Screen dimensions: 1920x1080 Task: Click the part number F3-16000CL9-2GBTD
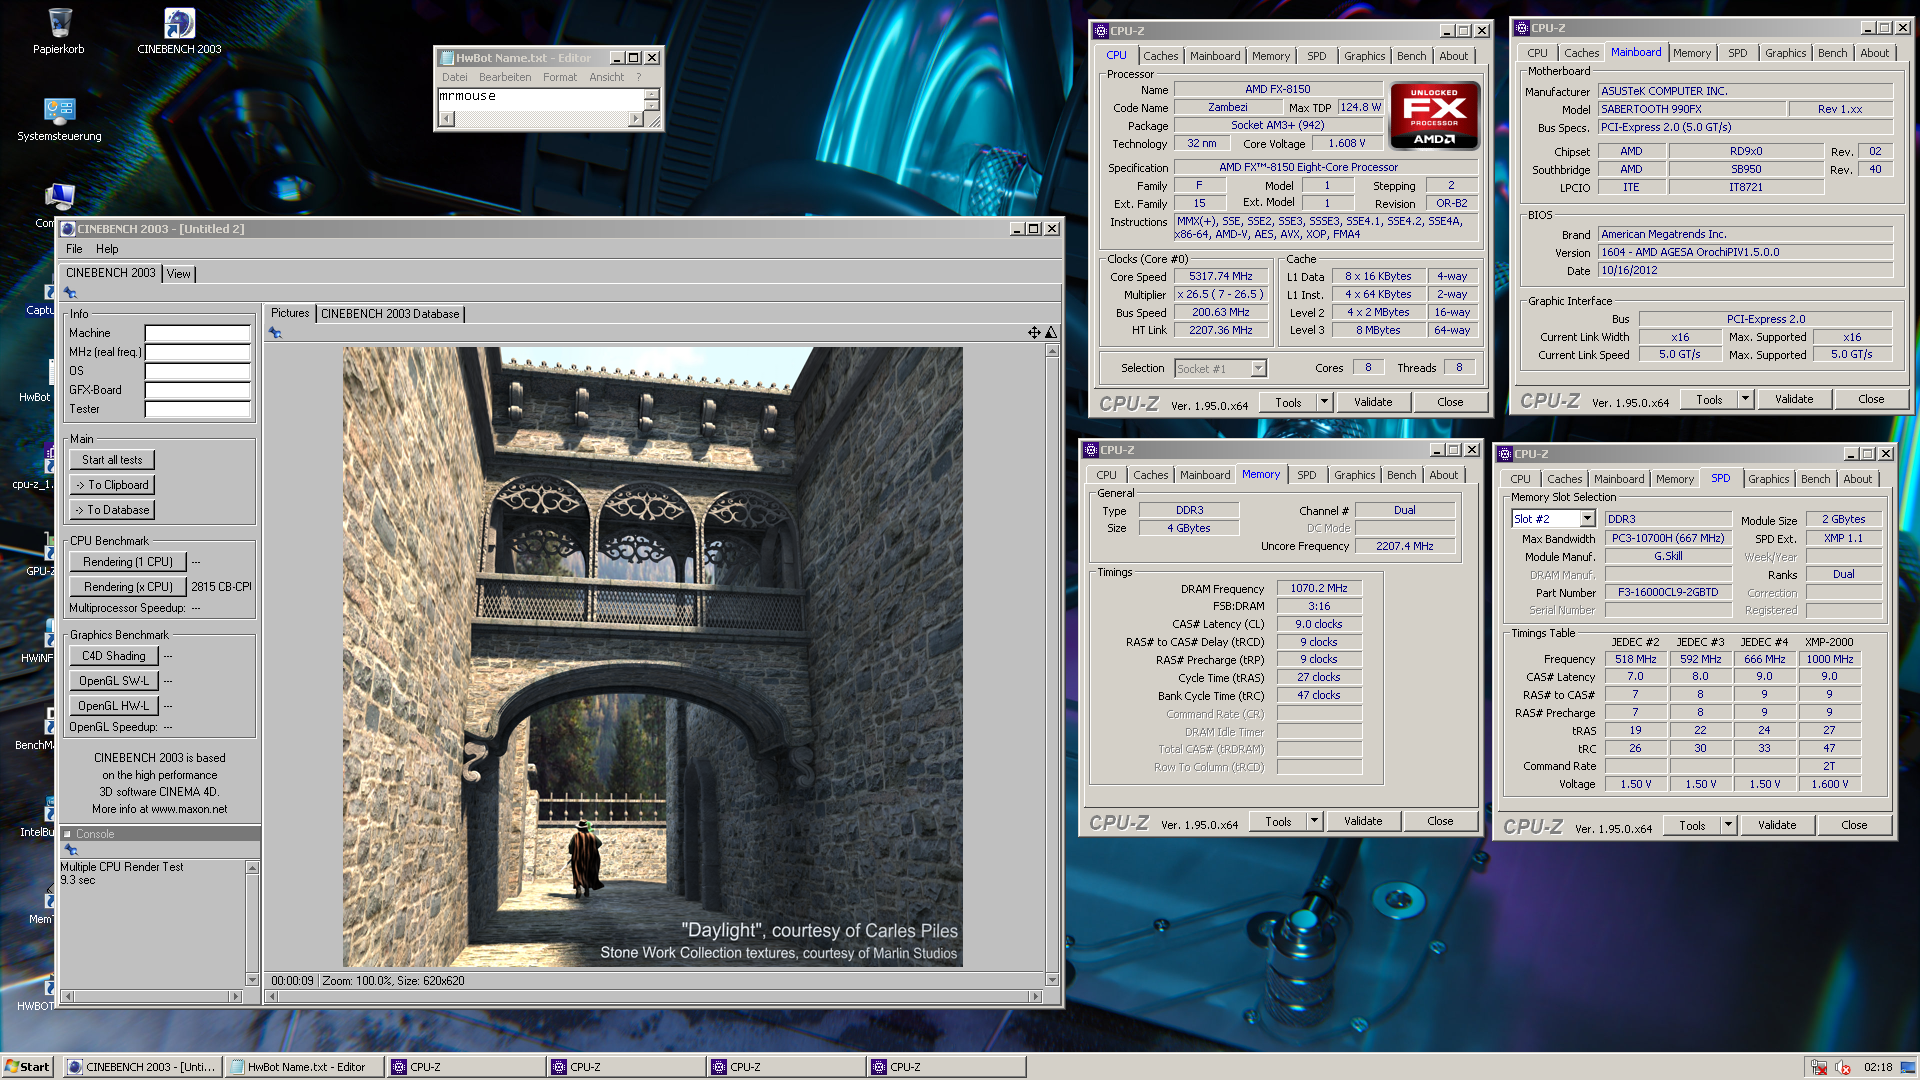click(x=1667, y=592)
